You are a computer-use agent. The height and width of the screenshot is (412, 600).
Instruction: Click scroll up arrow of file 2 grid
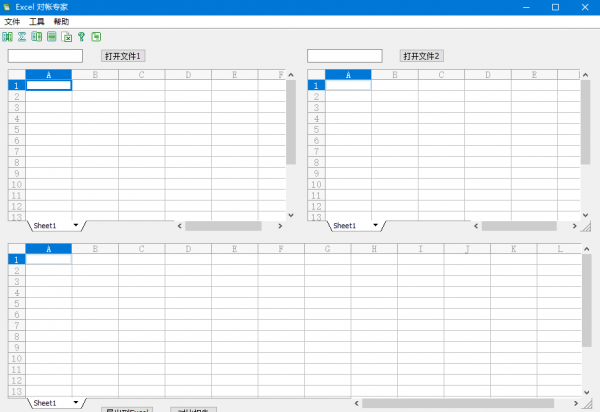click(x=585, y=75)
